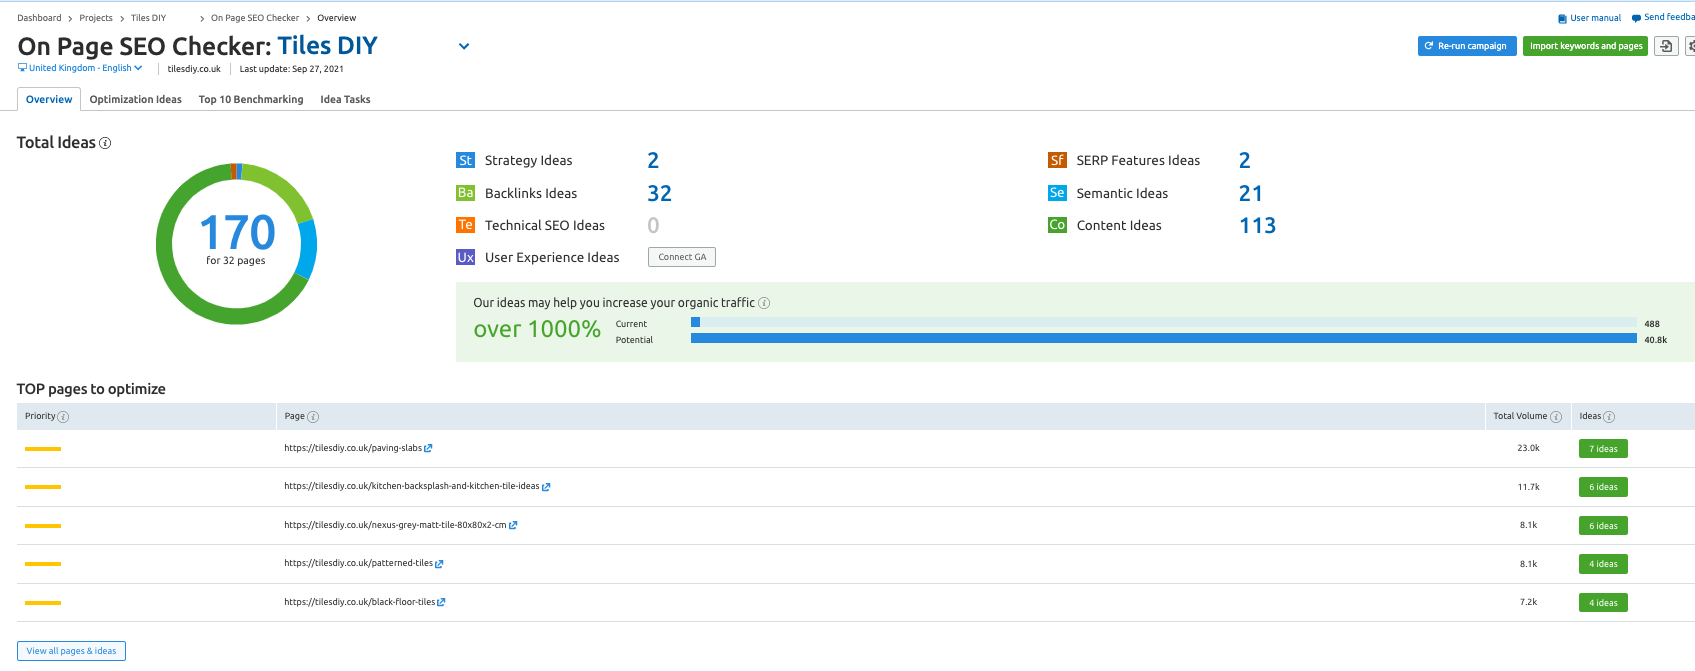Screen dimensions: 1695x671
Task: Click the info icon beside organic traffic text
Action: (764, 303)
